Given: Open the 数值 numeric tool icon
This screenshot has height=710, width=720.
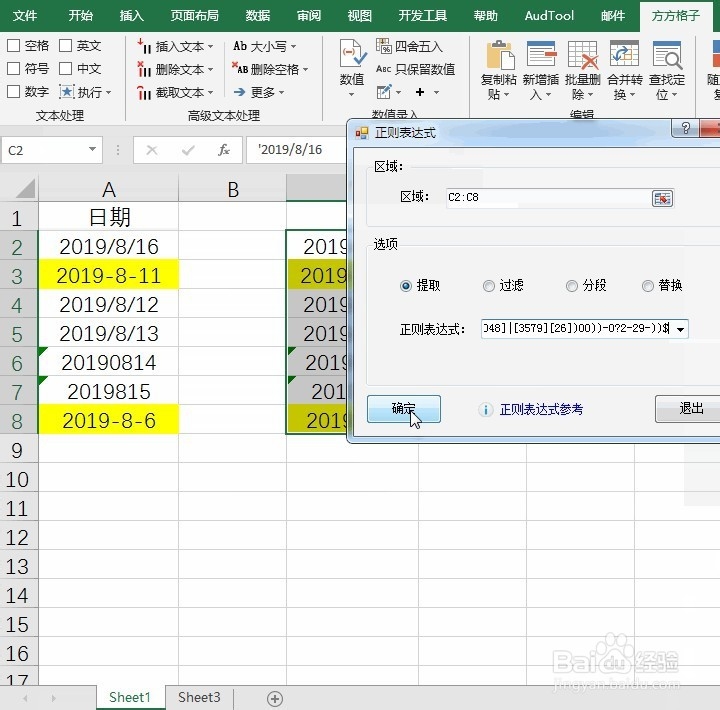Looking at the screenshot, I should (x=352, y=53).
